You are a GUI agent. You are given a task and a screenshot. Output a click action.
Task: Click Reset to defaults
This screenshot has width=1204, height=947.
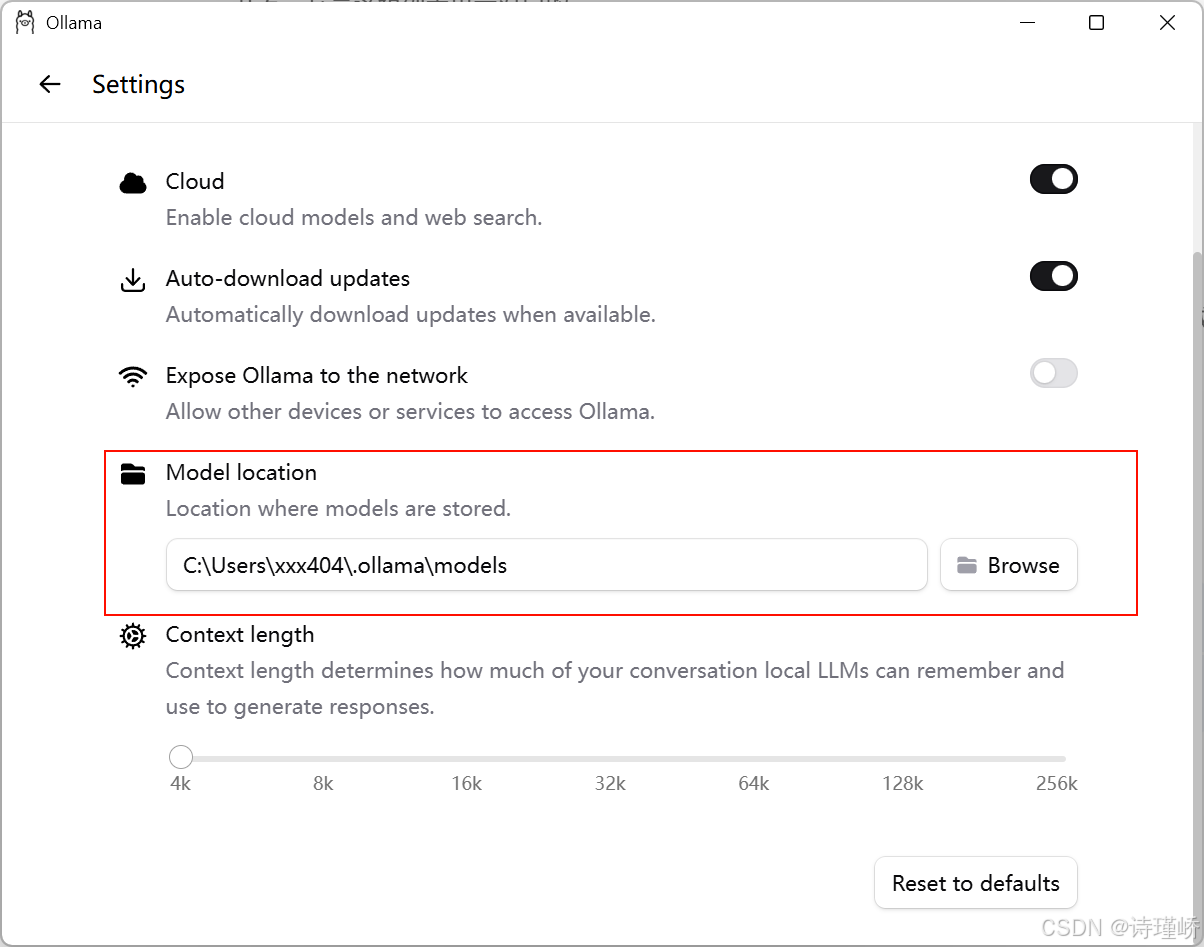pyautogui.click(x=976, y=883)
